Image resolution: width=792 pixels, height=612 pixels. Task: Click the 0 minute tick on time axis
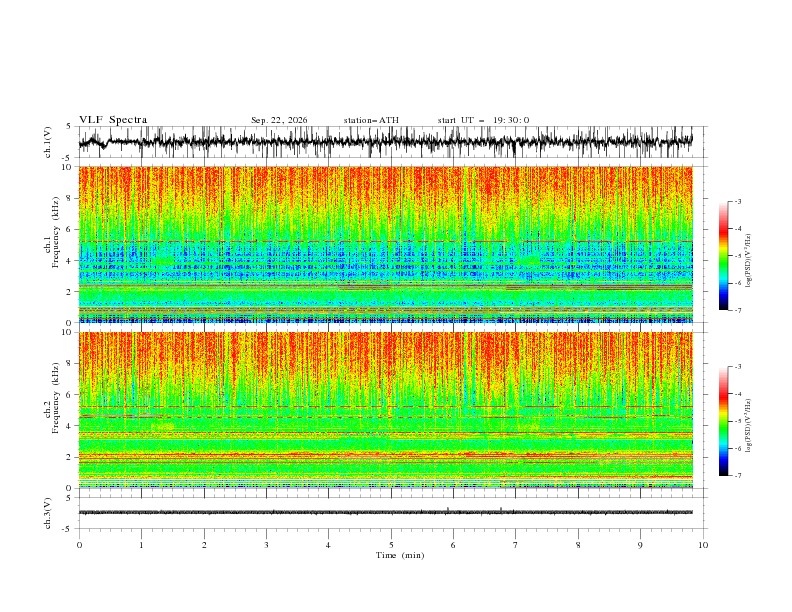pos(79,545)
